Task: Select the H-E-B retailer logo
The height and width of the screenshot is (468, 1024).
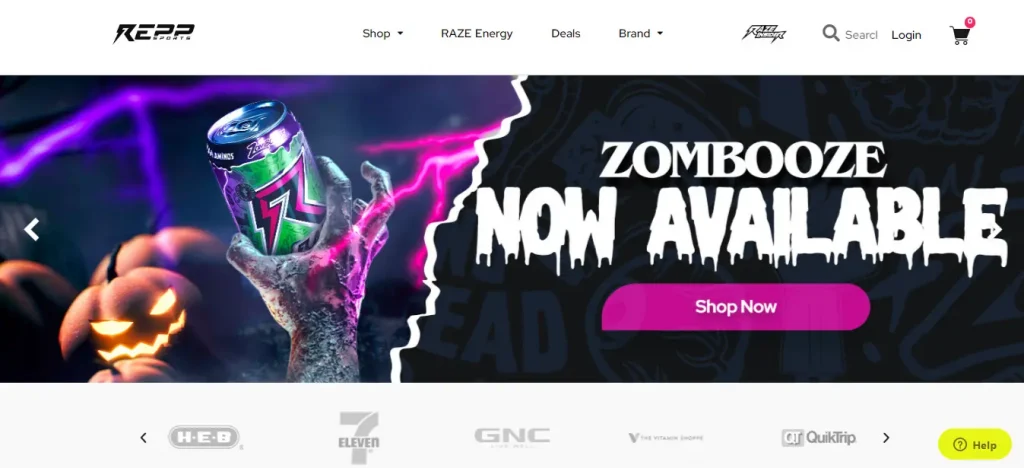Action: pos(205,437)
